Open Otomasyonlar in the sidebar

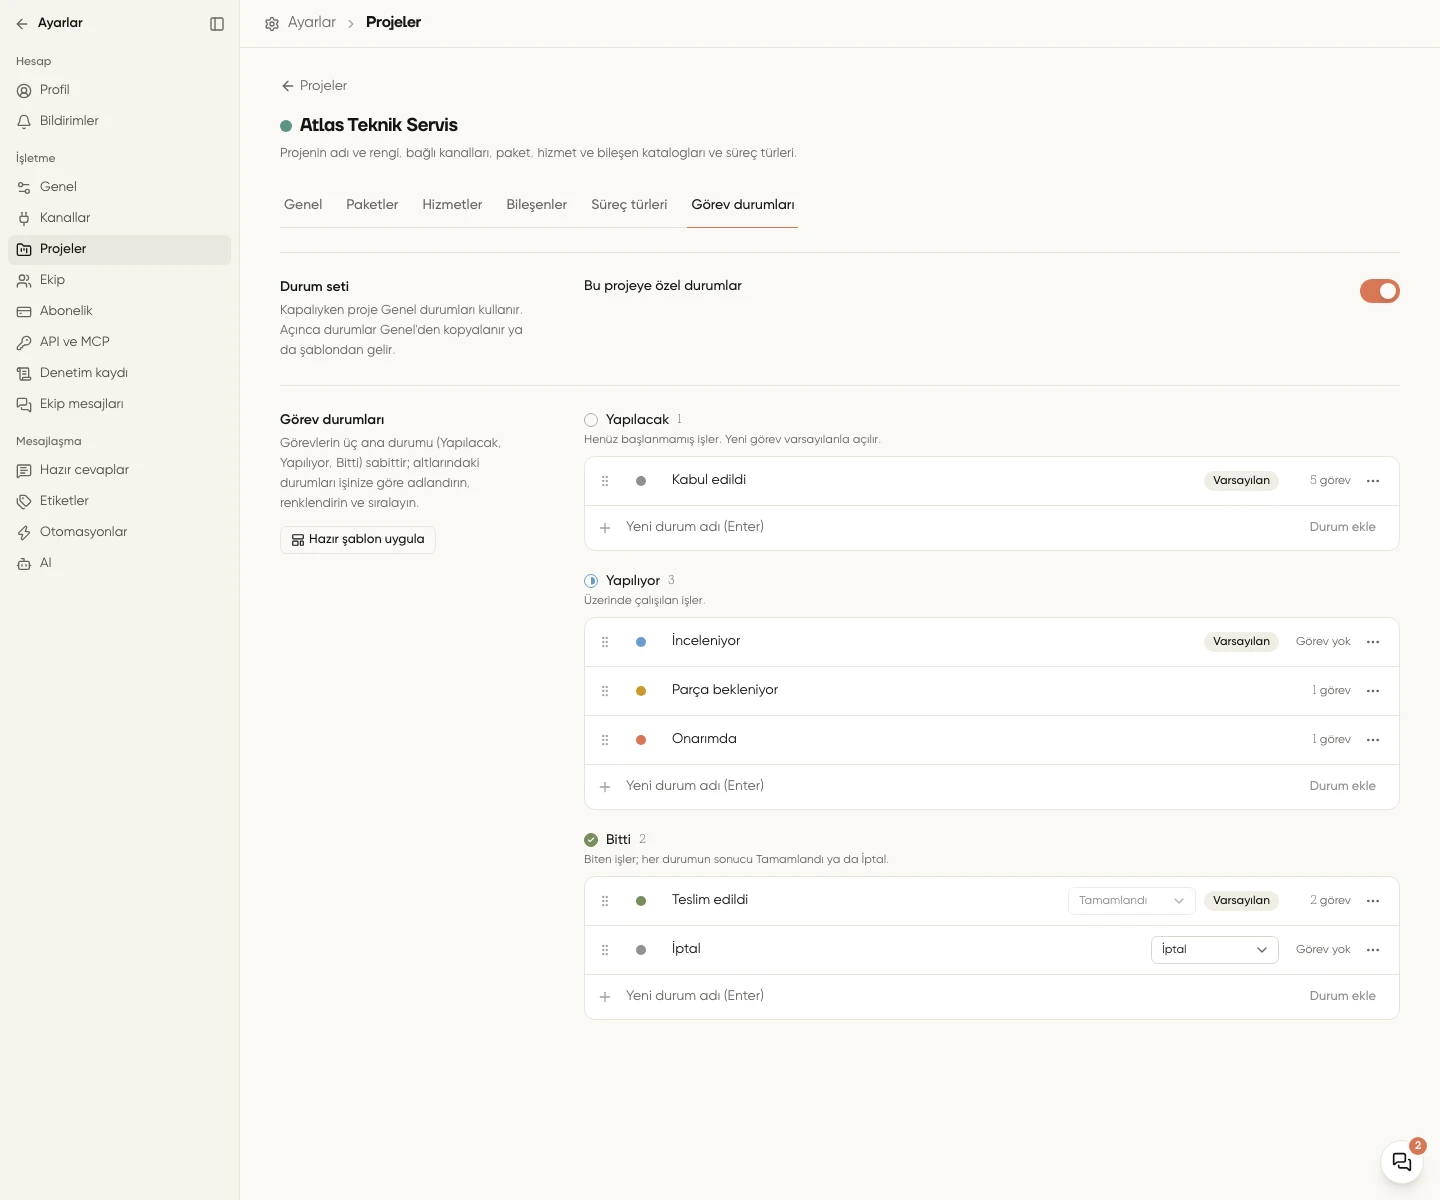tap(120, 532)
